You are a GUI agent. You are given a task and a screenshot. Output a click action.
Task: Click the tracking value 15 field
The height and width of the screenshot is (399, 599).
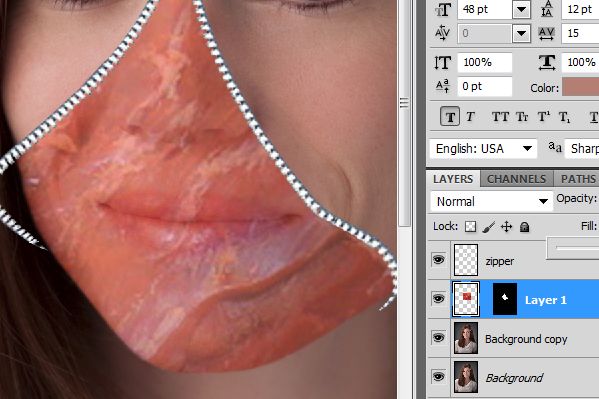(x=580, y=34)
